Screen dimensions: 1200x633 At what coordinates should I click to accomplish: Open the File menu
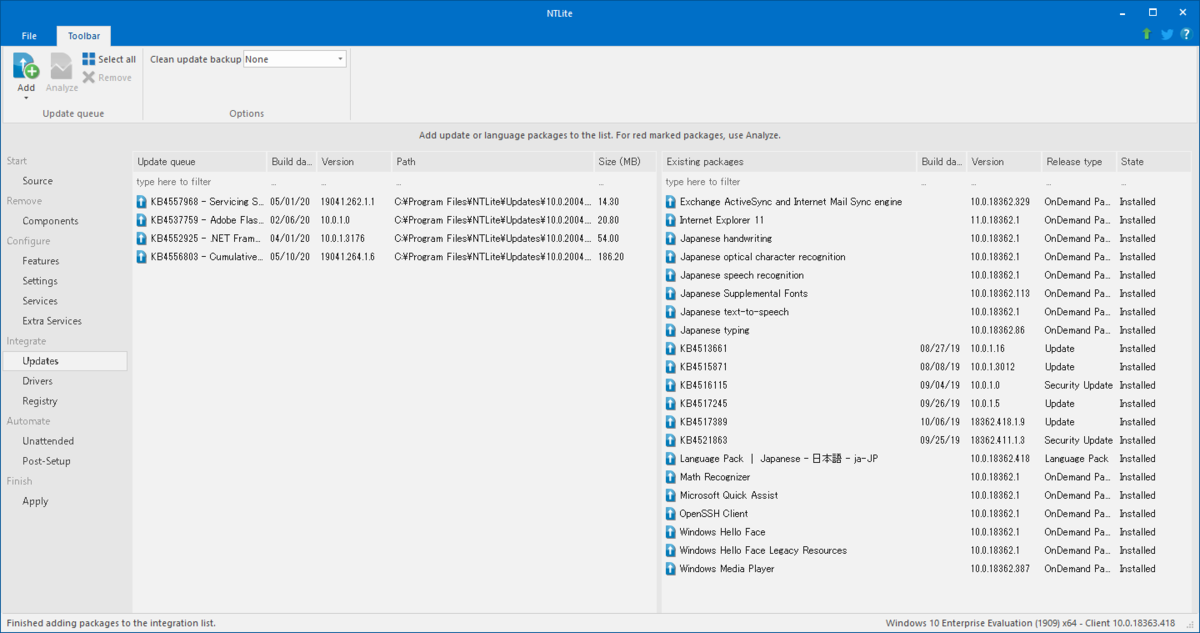click(x=29, y=36)
